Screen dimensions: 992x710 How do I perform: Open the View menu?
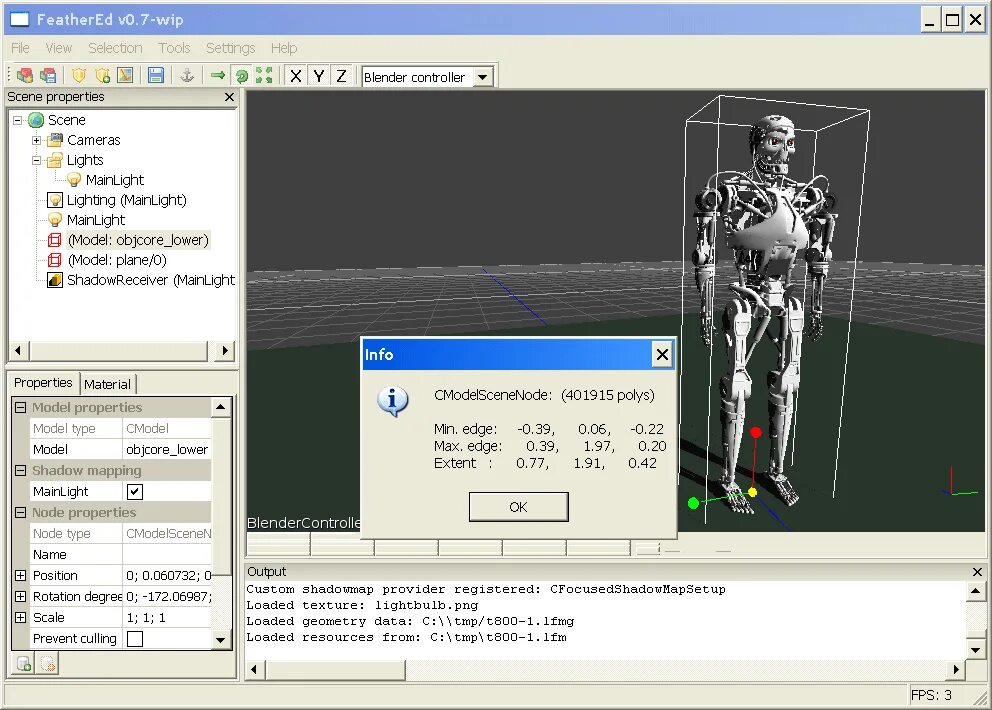coord(59,48)
